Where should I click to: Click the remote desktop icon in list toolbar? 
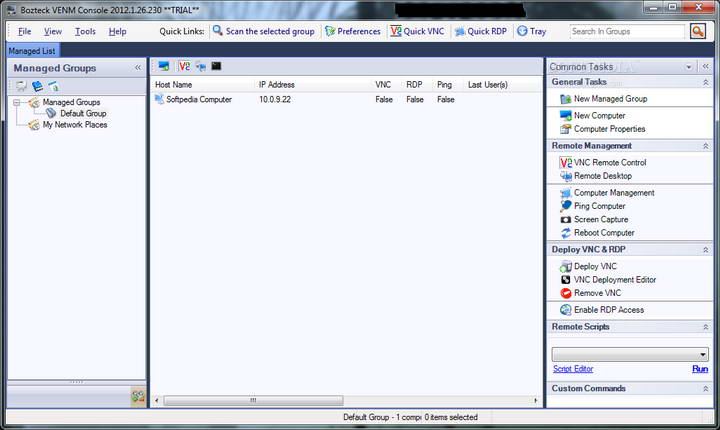(201, 66)
